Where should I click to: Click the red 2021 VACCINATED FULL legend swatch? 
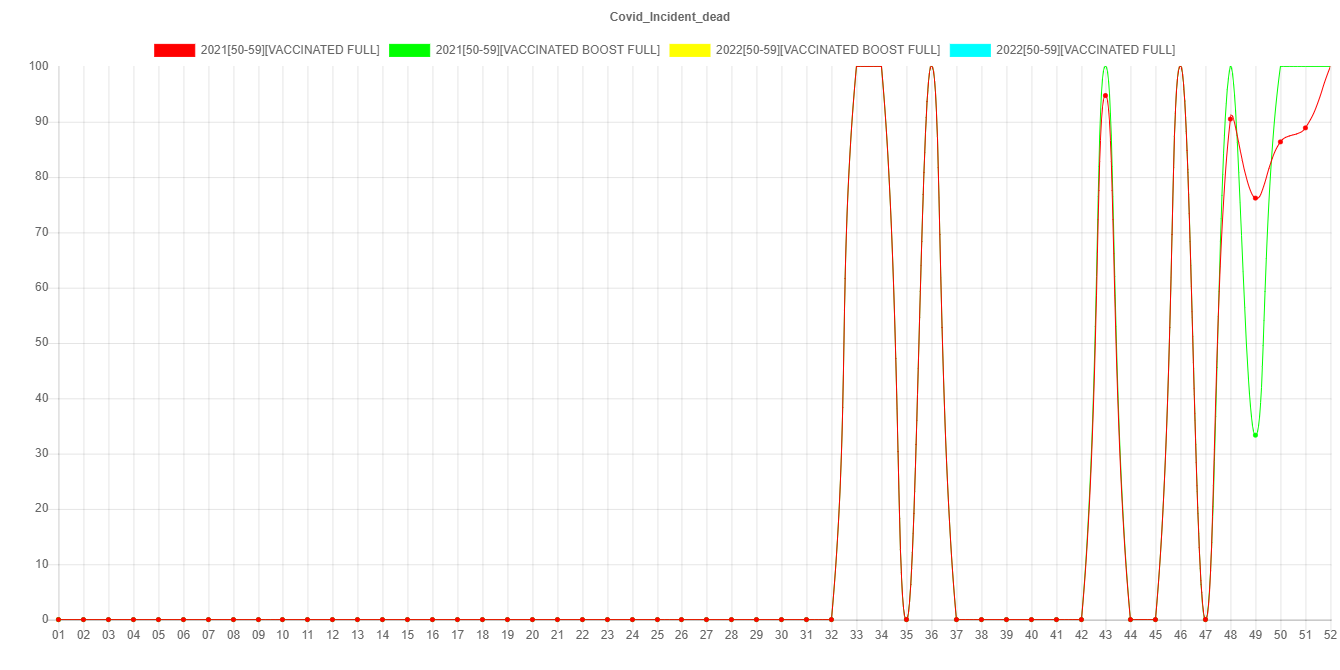[x=174, y=50]
